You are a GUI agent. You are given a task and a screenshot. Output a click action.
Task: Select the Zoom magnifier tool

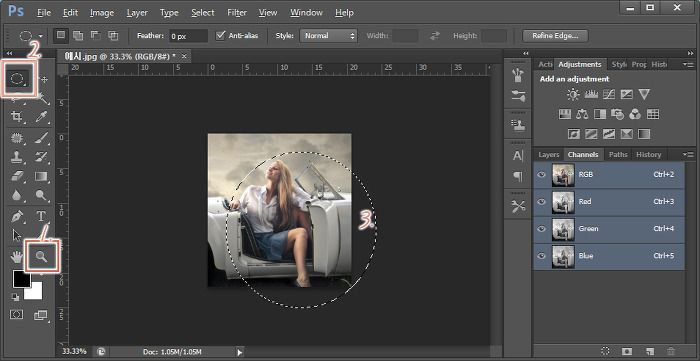[x=42, y=256]
